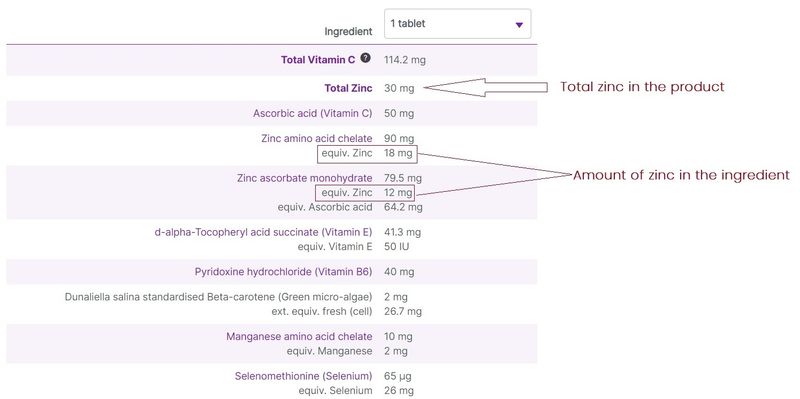The width and height of the screenshot is (800, 399).
Task: Open Ascorbic acid (Vitamin C) ingredient link
Action: click(x=313, y=113)
